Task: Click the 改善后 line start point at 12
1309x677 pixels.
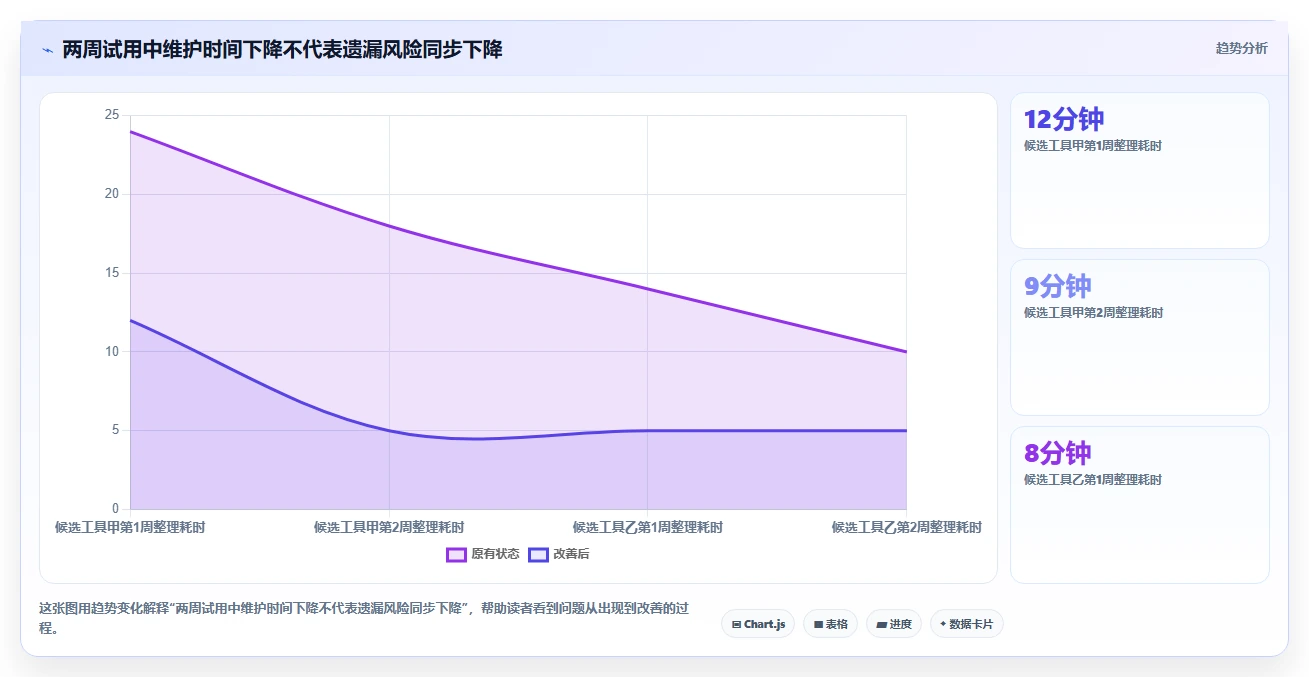Action: coord(130,320)
